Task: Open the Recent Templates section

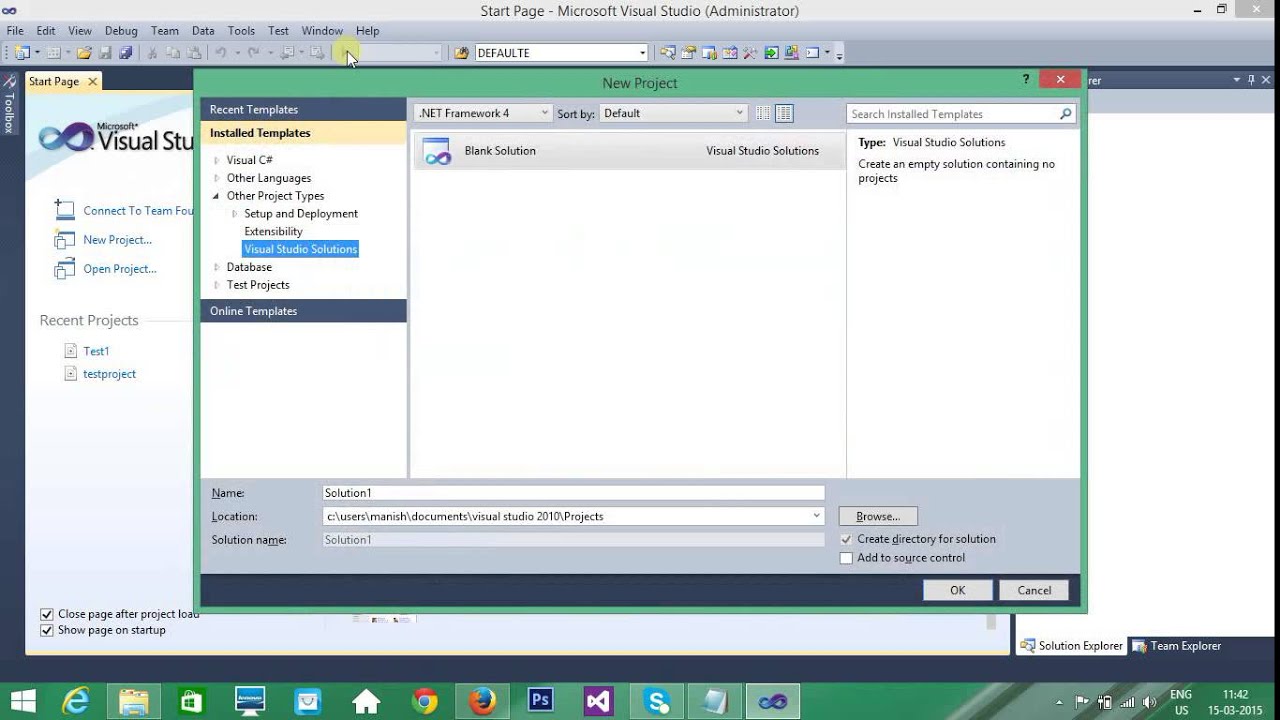Action: 303,109
